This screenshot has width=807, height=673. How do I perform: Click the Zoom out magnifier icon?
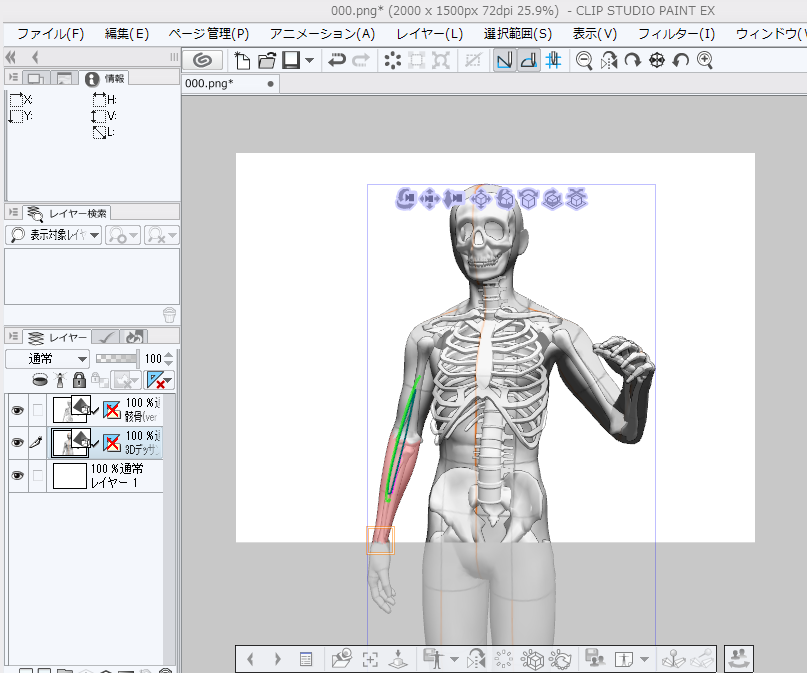[584, 60]
